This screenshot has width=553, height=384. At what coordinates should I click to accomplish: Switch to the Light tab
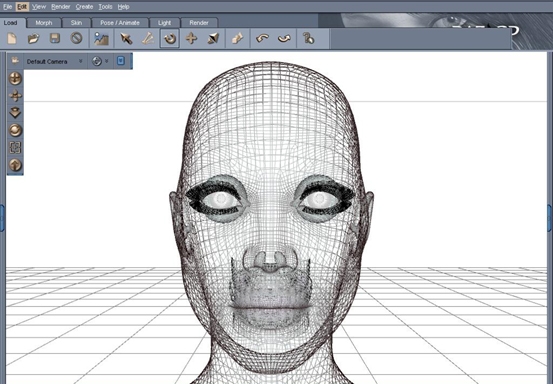[164, 23]
